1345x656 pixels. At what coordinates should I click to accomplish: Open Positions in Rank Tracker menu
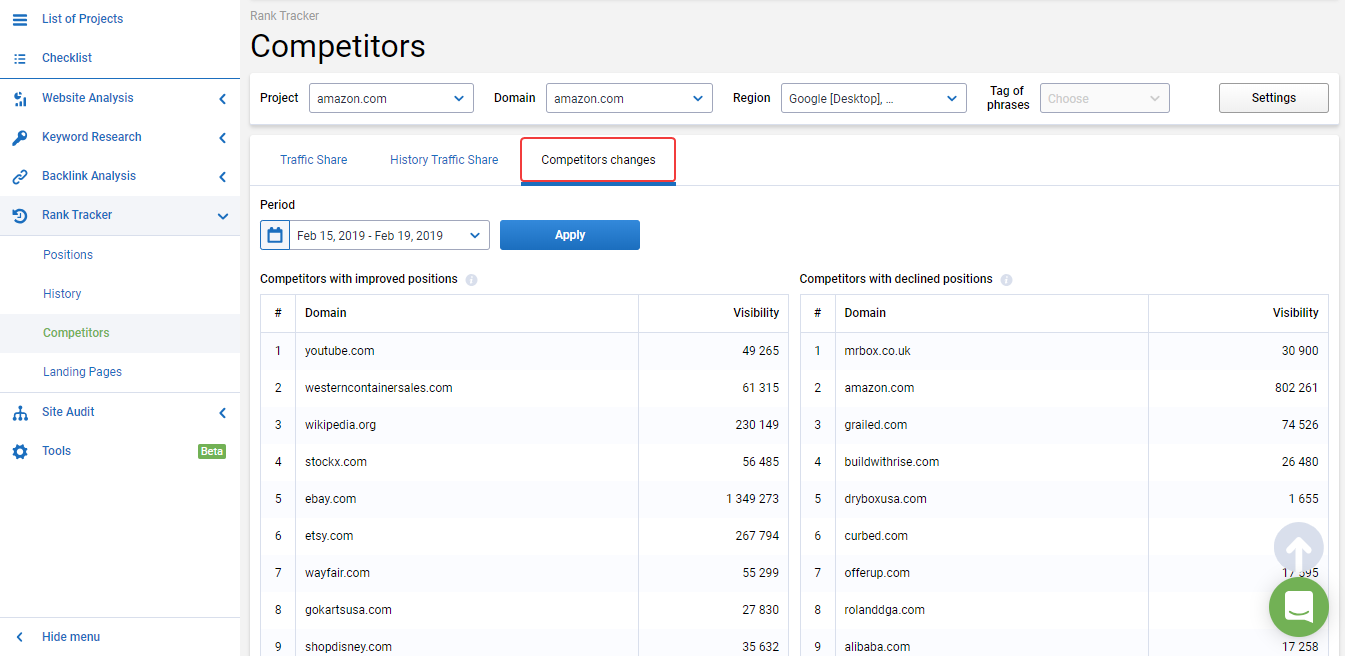pyautogui.click(x=68, y=255)
